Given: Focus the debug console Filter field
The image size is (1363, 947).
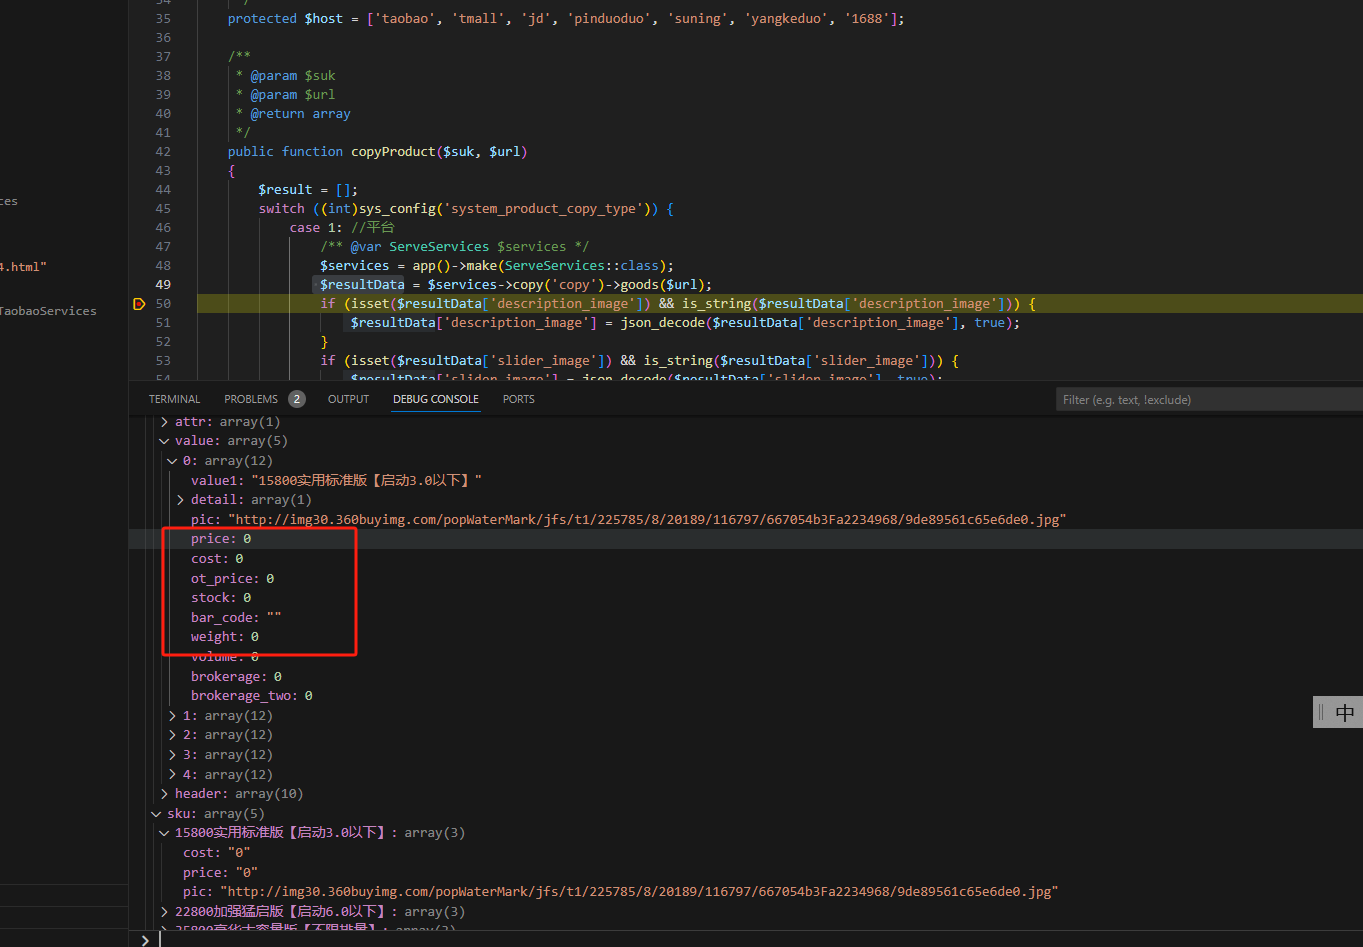Looking at the screenshot, I should point(1209,400).
